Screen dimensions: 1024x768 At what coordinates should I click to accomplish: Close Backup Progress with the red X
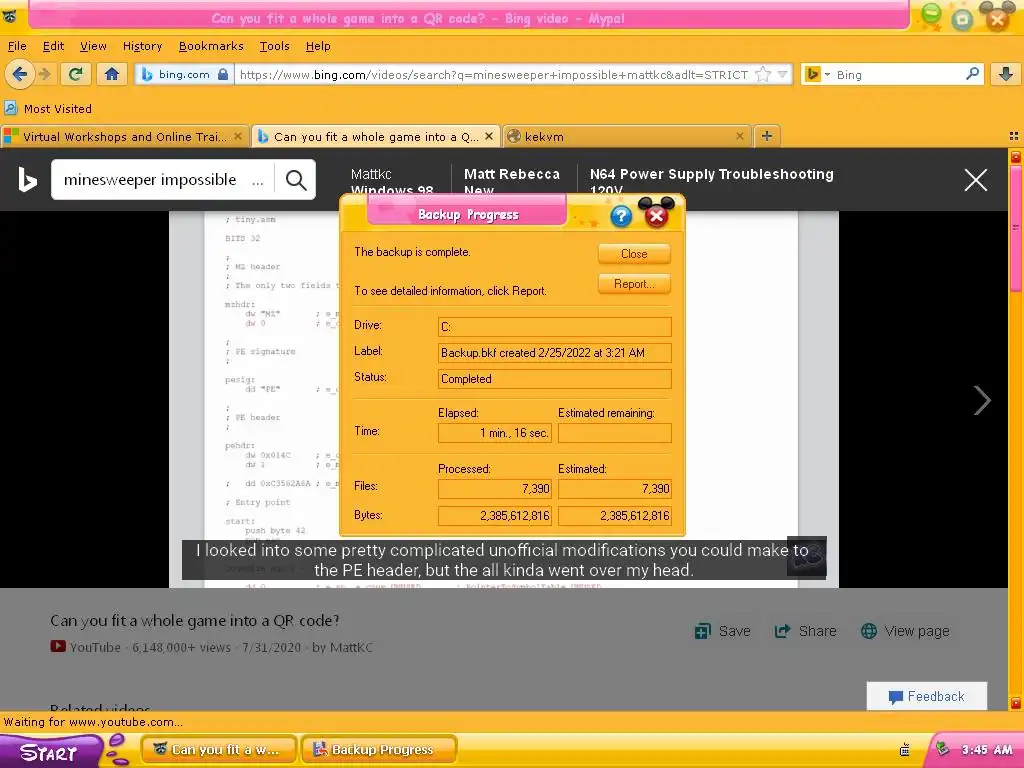656,215
